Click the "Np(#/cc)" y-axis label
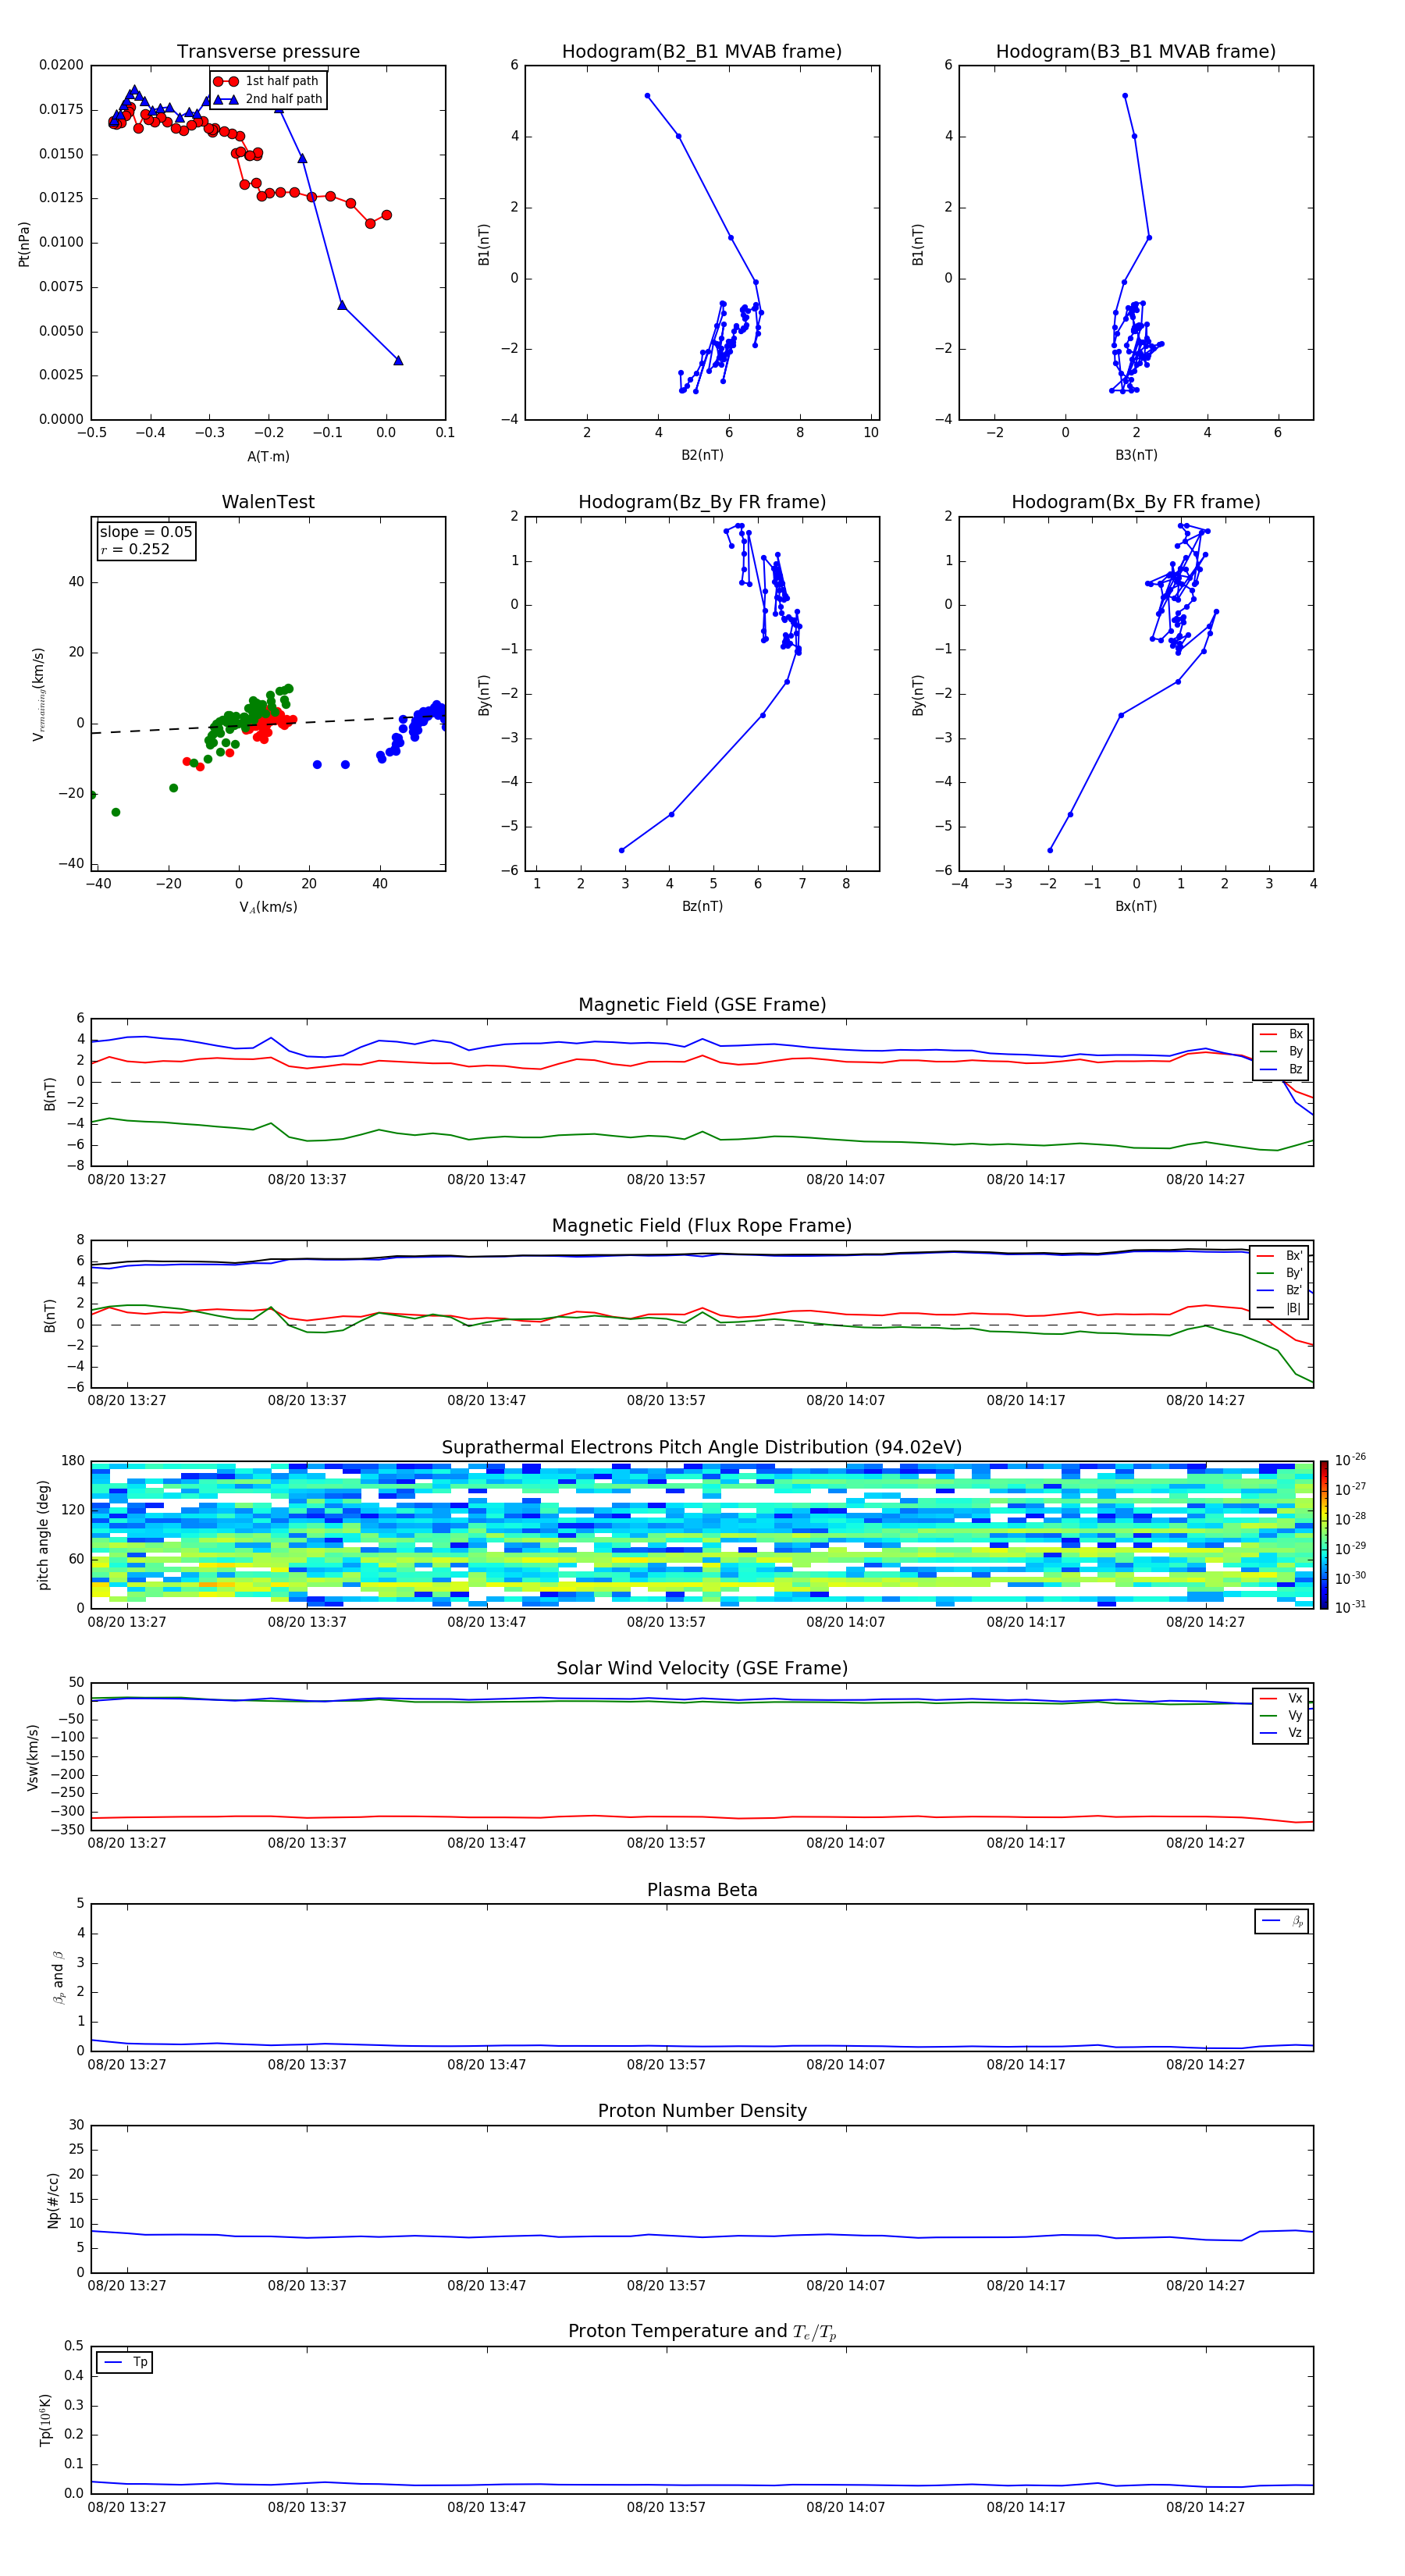 (x=53, y=2200)
